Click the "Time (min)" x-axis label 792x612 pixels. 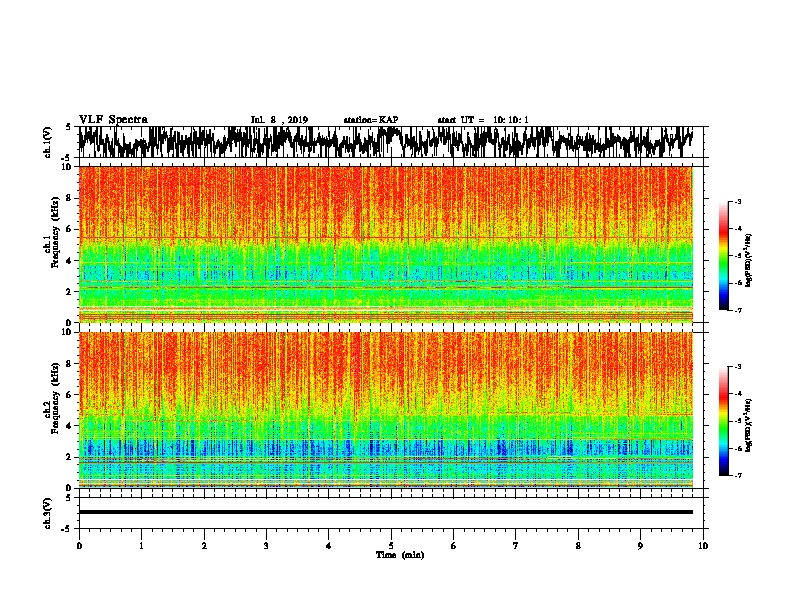click(400, 555)
